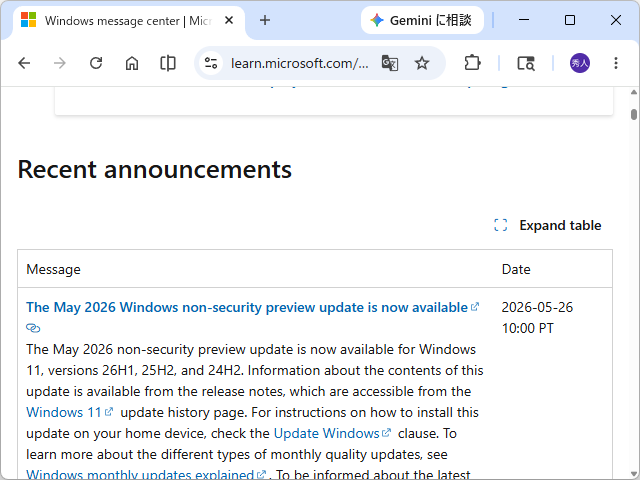
Task: Click the scrollbar up arrow
Action: [x=633, y=92]
